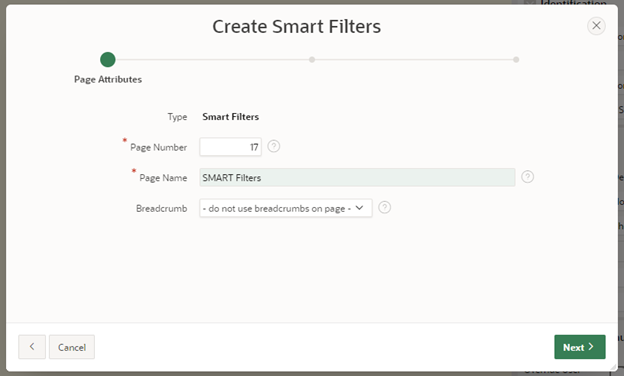Click into the Page Name text field
The height and width of the screenshot is (376, 624).
pos(357,177)
